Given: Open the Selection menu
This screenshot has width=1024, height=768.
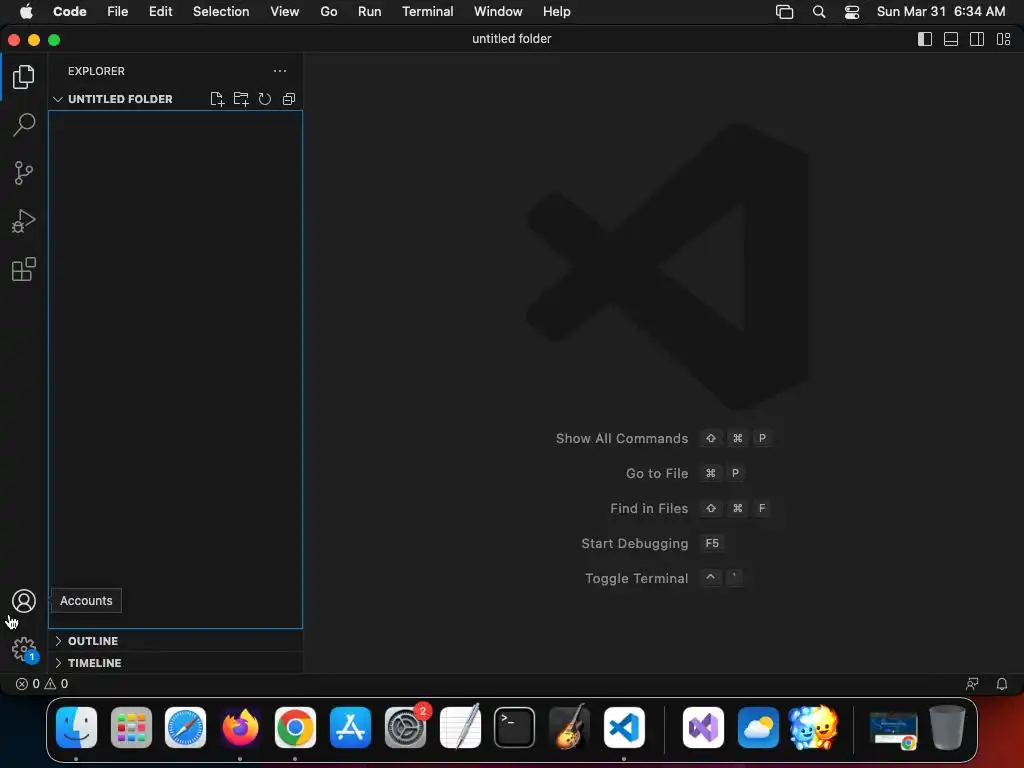Looking at the screenshot, I should pyautogui.click(x=221, y=12).
